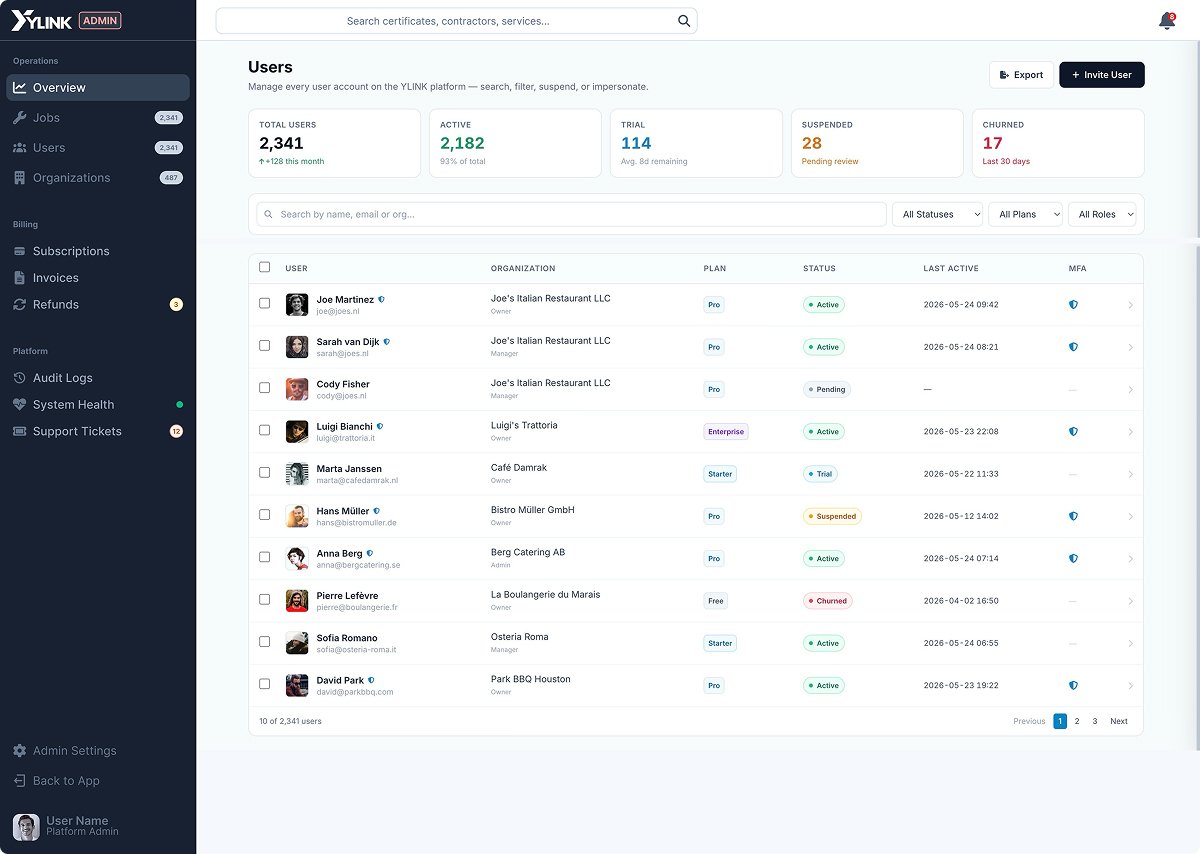Click the top search certificates field
The height and width of the screenshot is (854, 1200).
point(456,21)
